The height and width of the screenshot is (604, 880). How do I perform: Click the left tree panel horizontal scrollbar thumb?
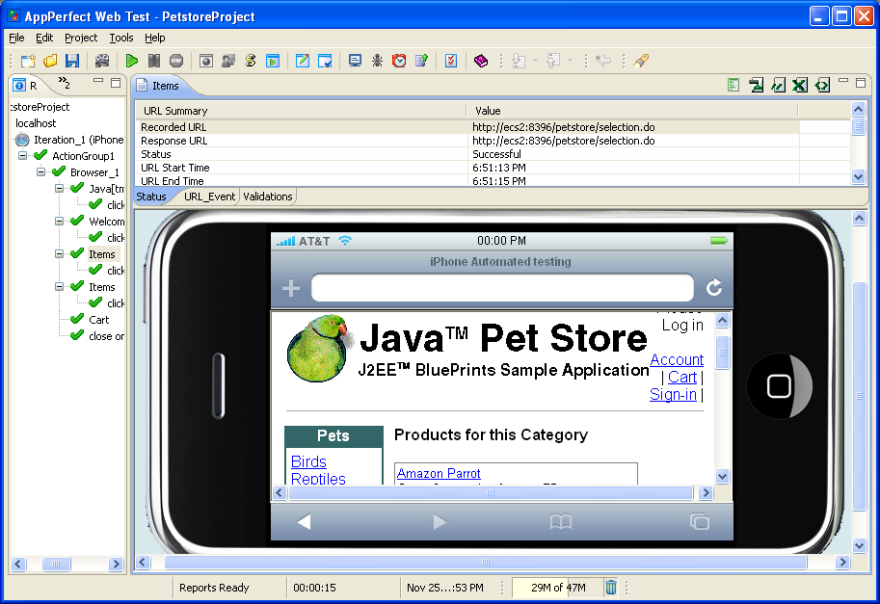56,564
